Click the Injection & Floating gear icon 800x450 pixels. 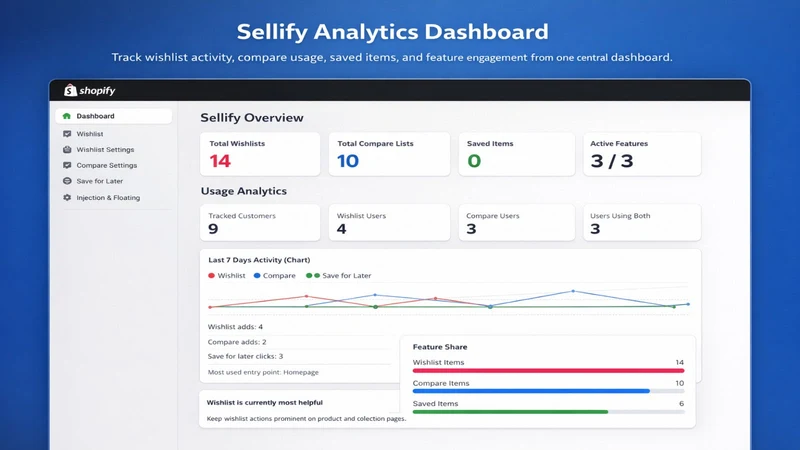point(67,197)
